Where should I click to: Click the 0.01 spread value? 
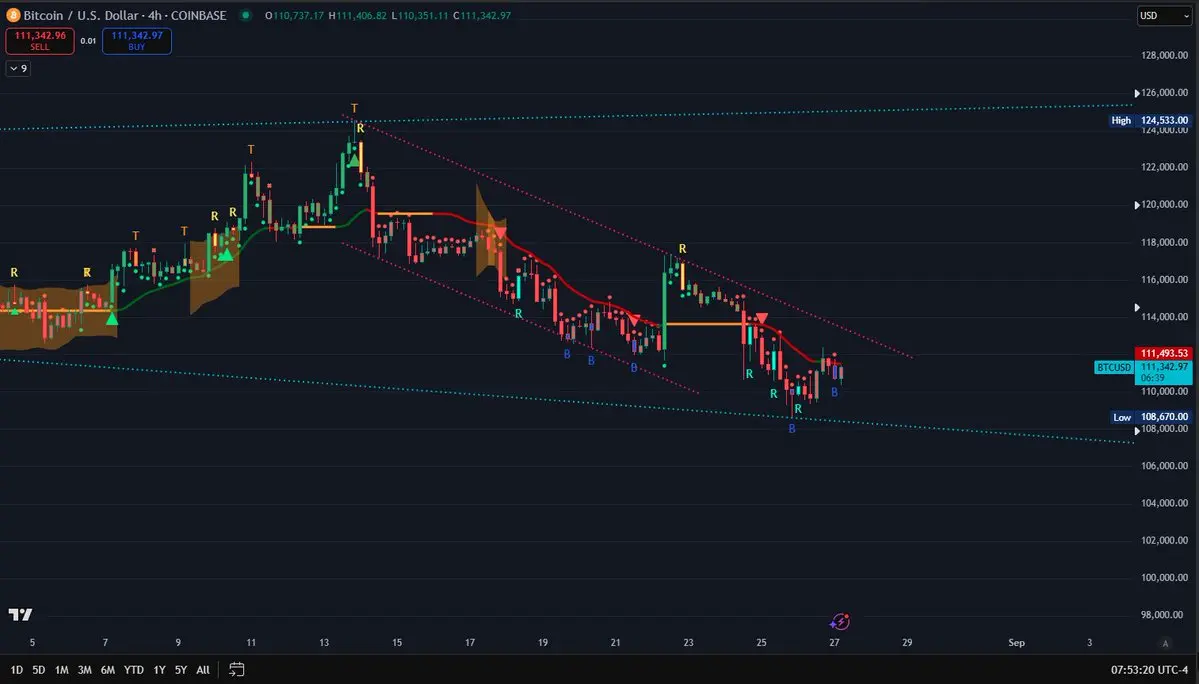pyautogui.click(x=89, y=41)
